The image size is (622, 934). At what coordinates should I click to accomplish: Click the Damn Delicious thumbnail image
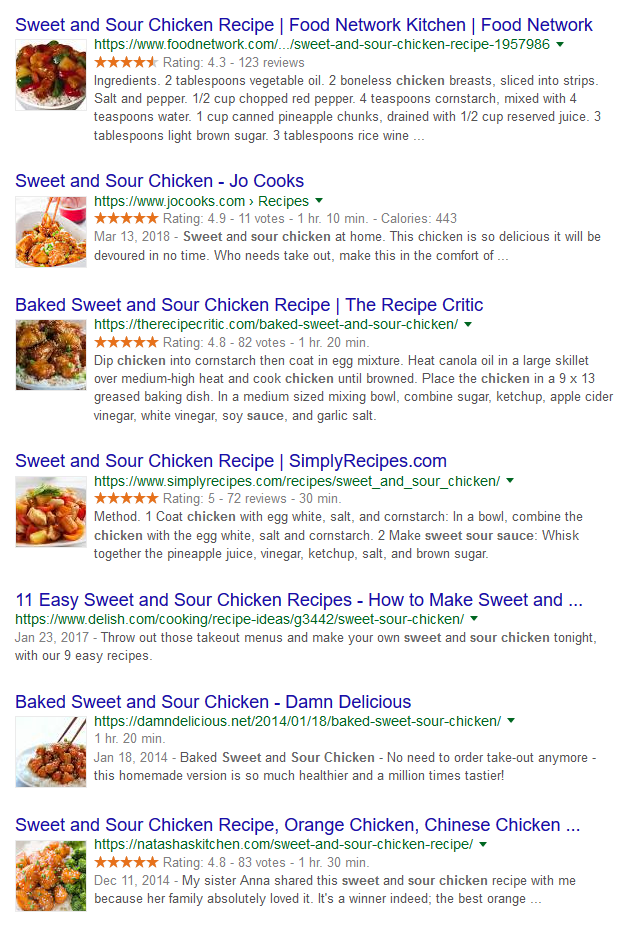(x=50, y=751)
